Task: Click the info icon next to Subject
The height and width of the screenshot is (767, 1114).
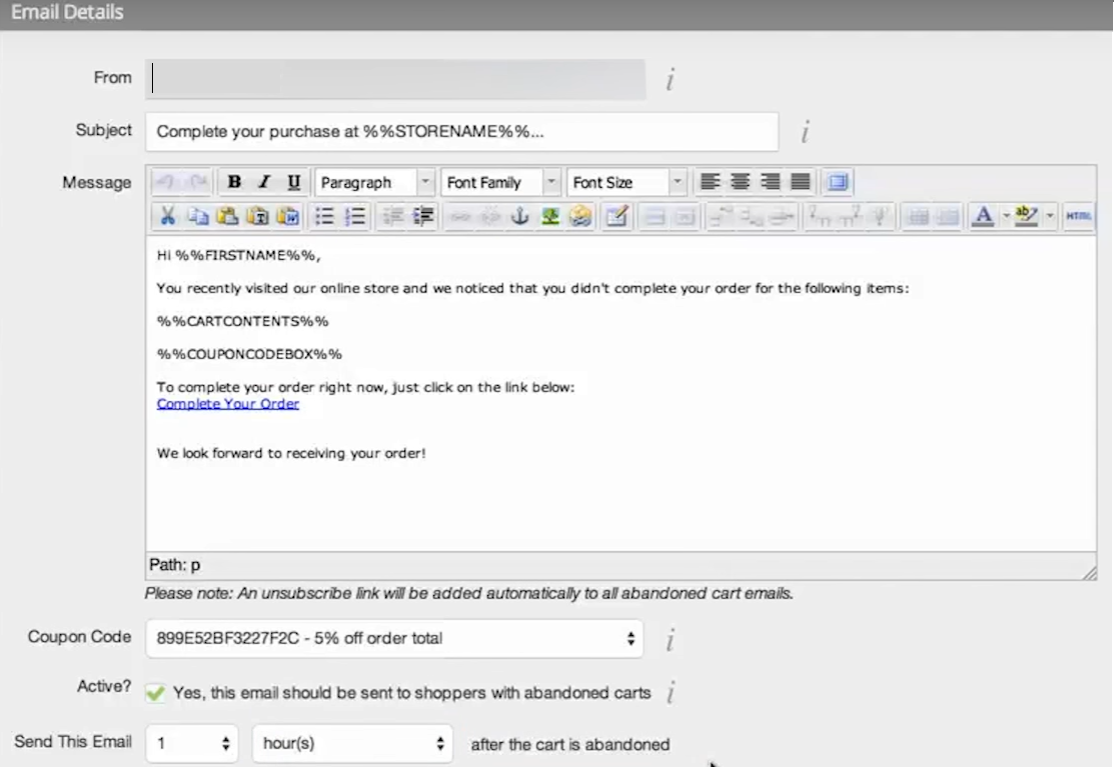Action: point(805,131)
